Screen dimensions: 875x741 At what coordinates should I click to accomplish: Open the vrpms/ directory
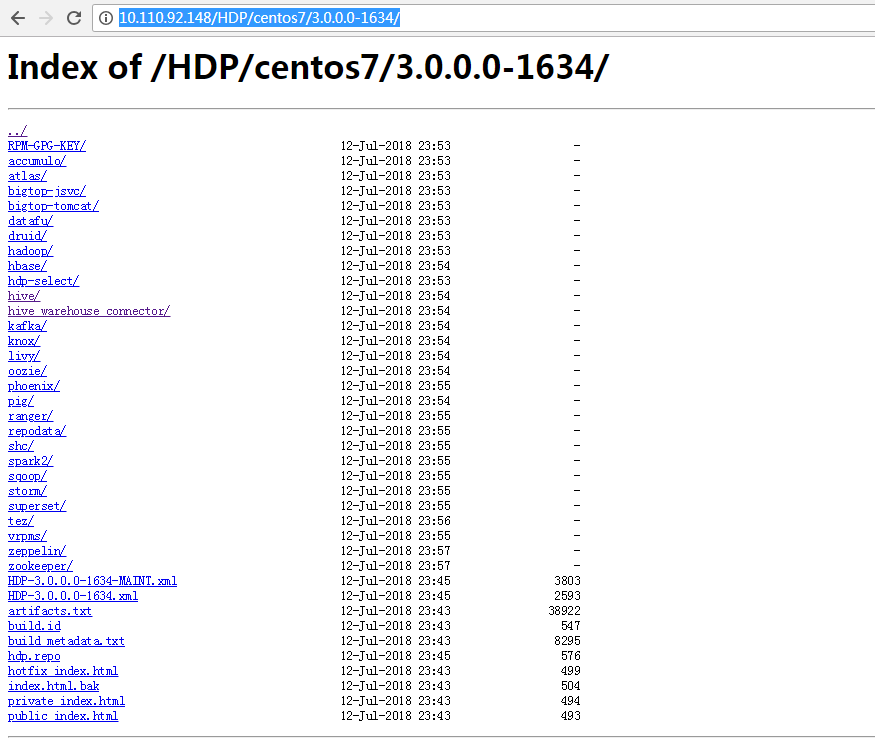point(27,536)
